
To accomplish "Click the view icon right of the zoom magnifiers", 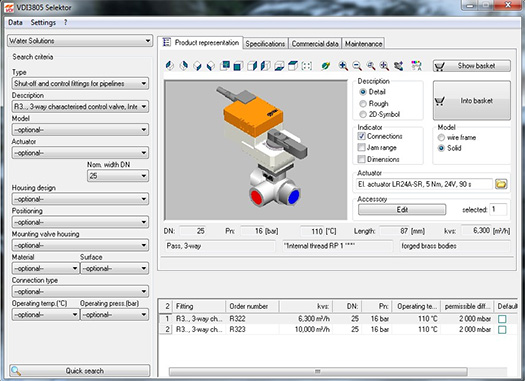I will click(398, 66).
